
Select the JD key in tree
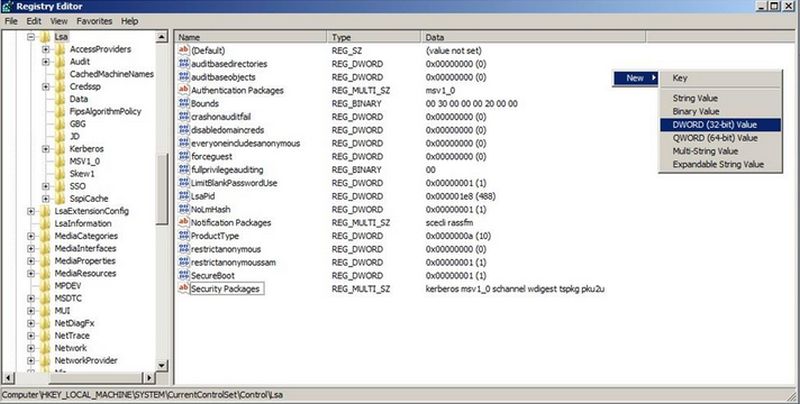coord(74,136)
